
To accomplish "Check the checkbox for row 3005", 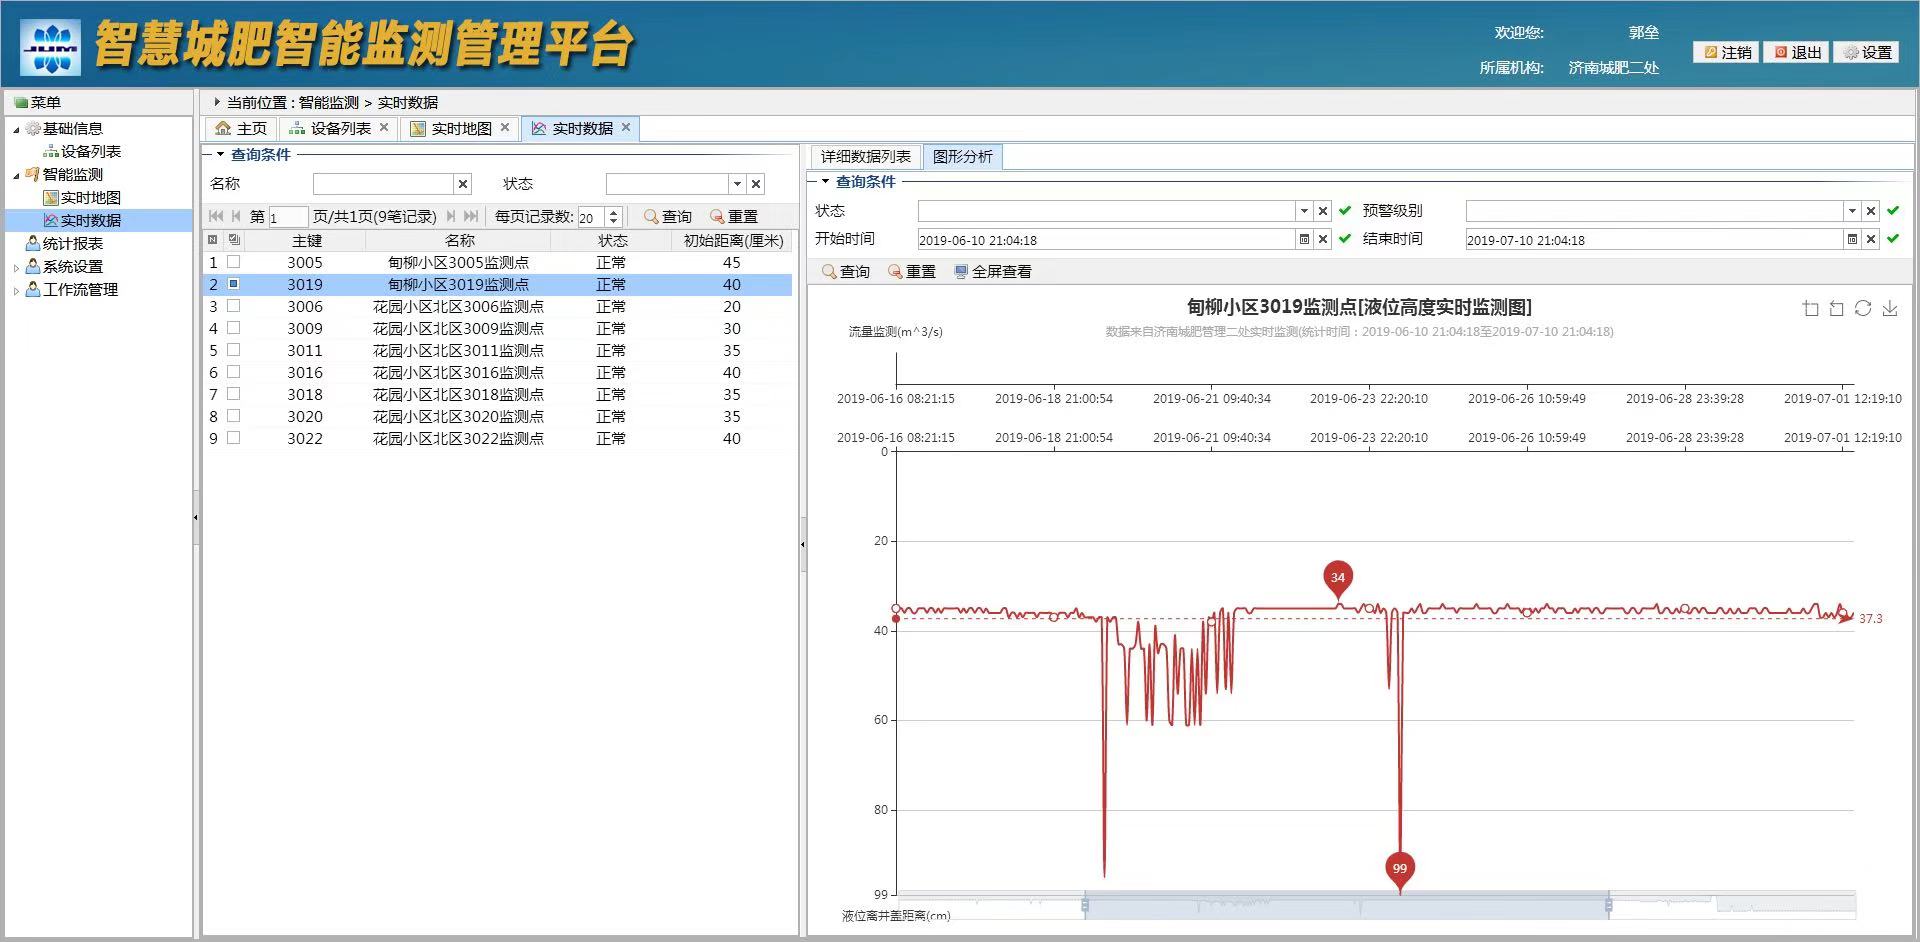I will pyautogui.click(x=234, y=262).
